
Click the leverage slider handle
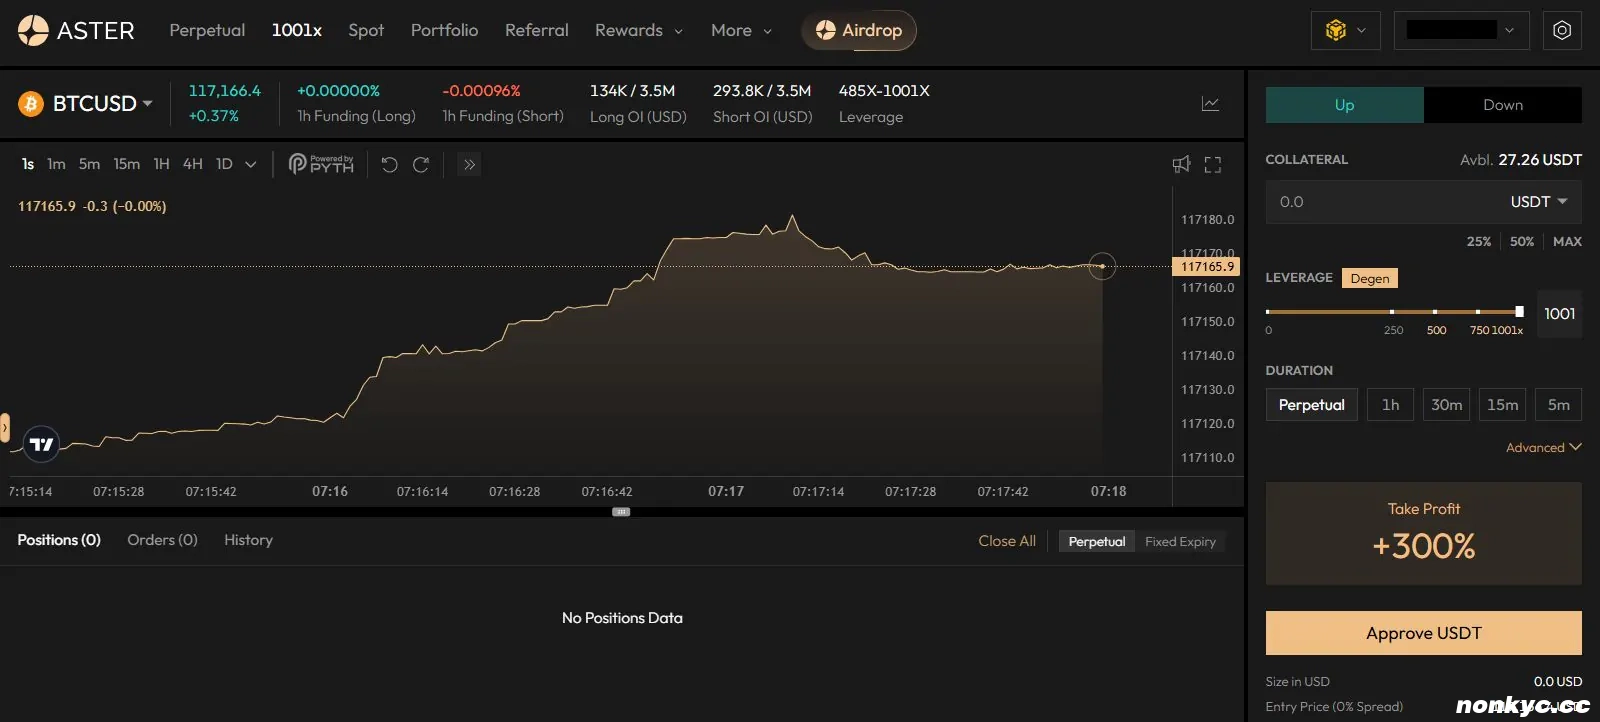point(1519,312)
